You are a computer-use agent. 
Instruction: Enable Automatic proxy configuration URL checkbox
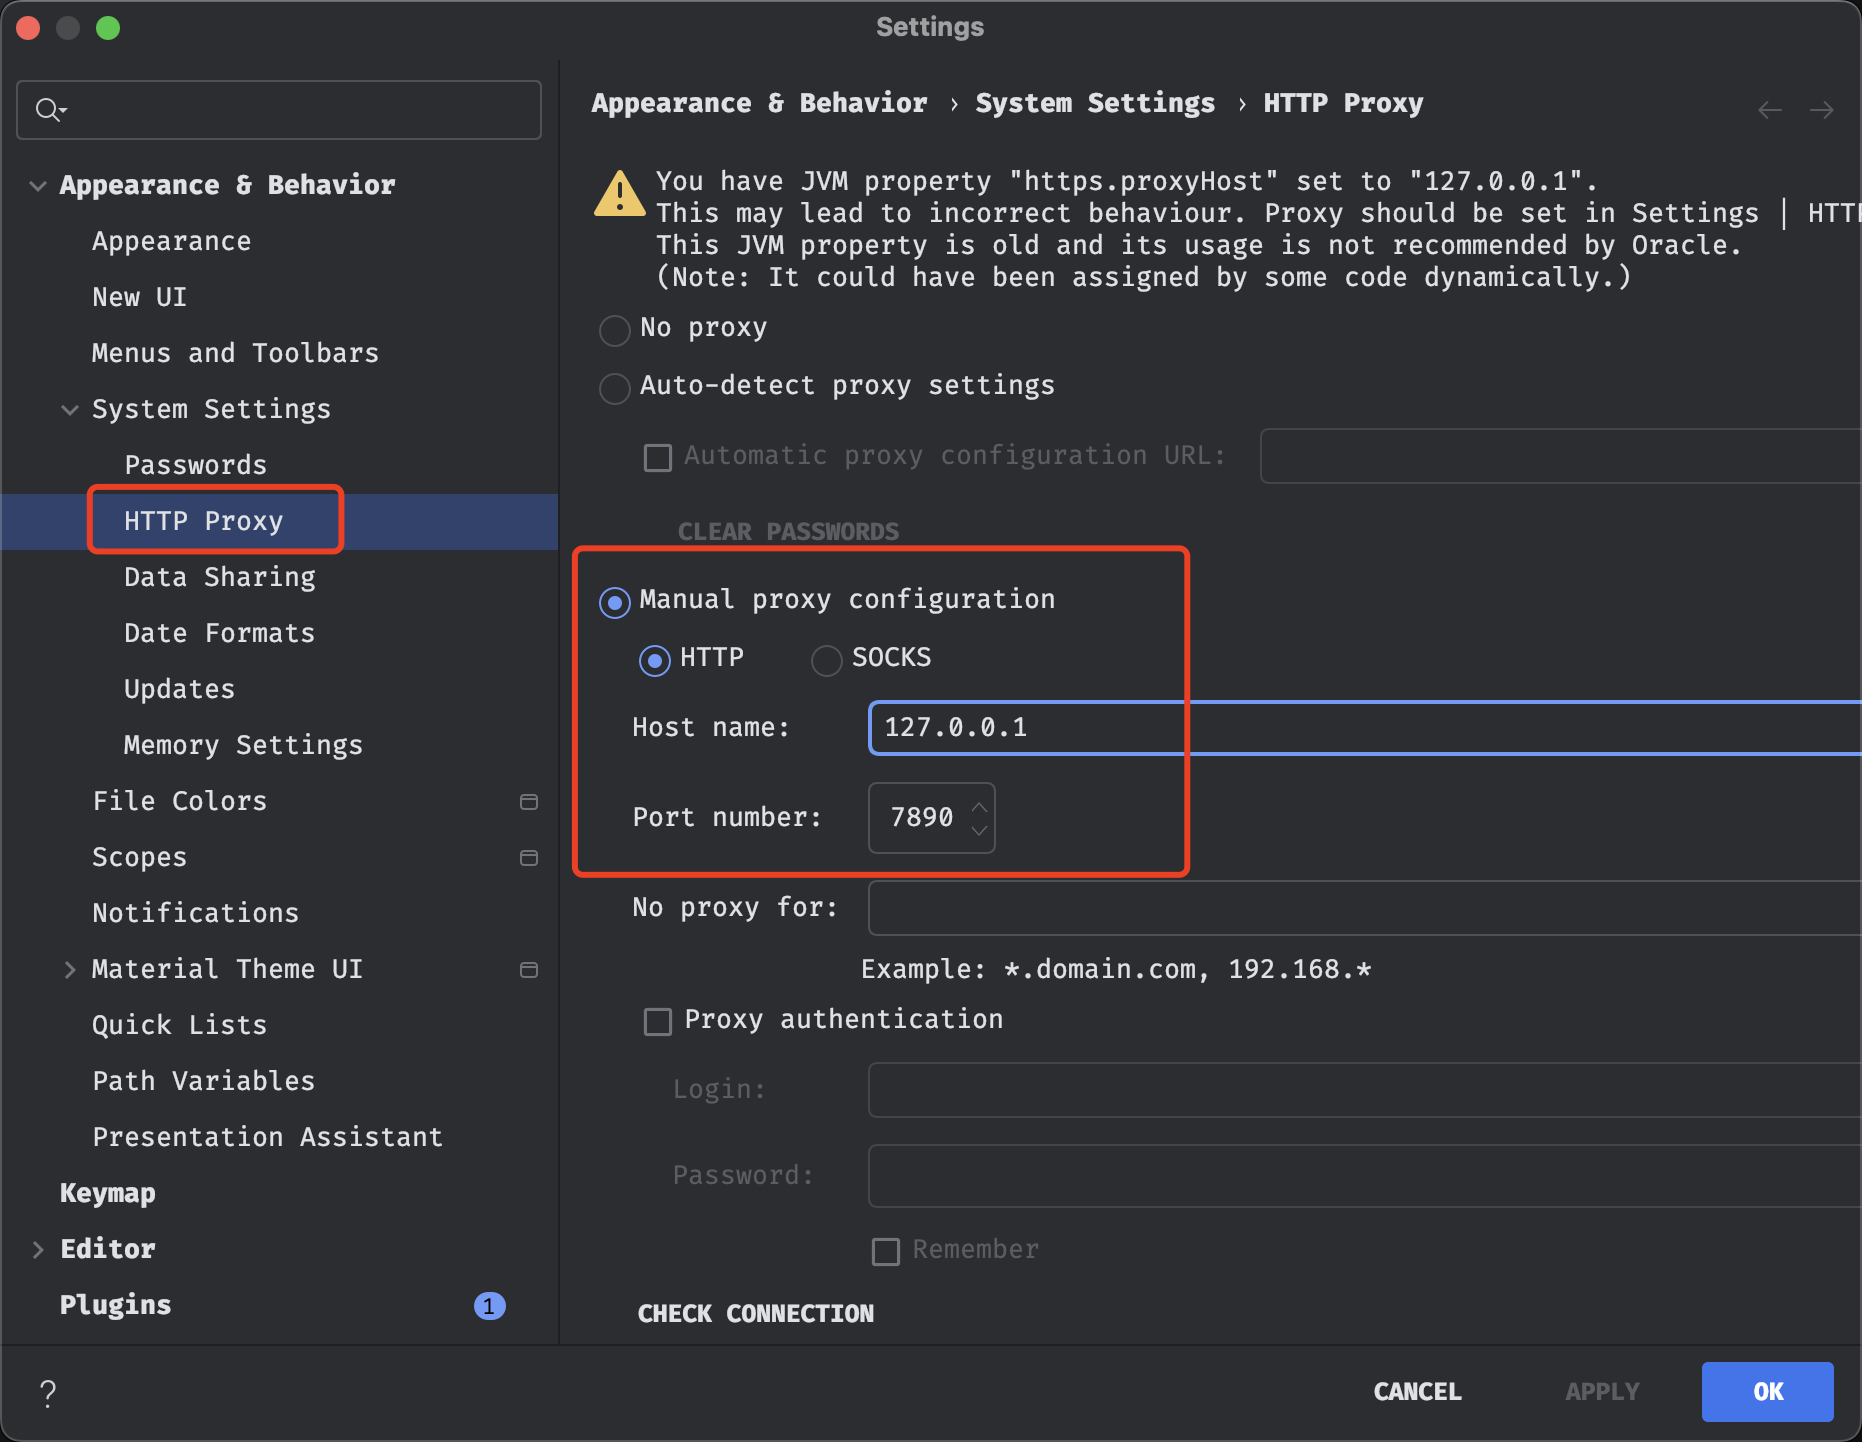658,458
